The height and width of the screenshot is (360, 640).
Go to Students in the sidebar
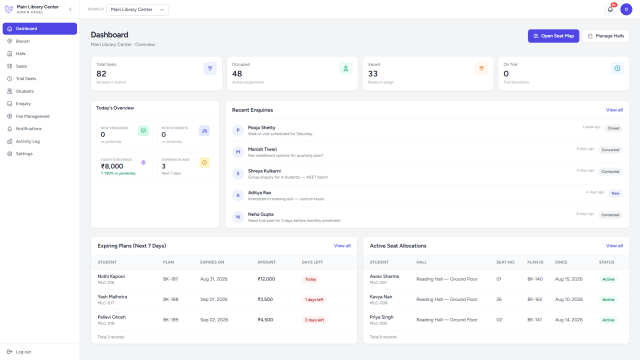[x=40, y=91]
